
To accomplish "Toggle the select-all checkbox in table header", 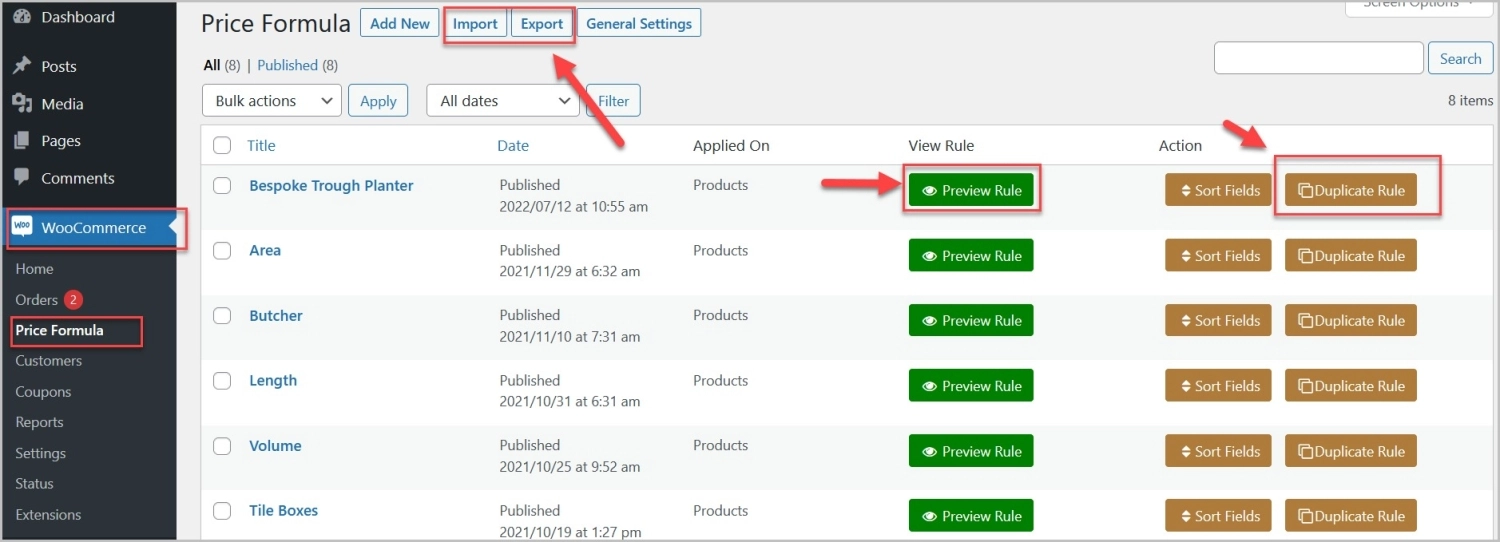I will (x=222, y=146).
